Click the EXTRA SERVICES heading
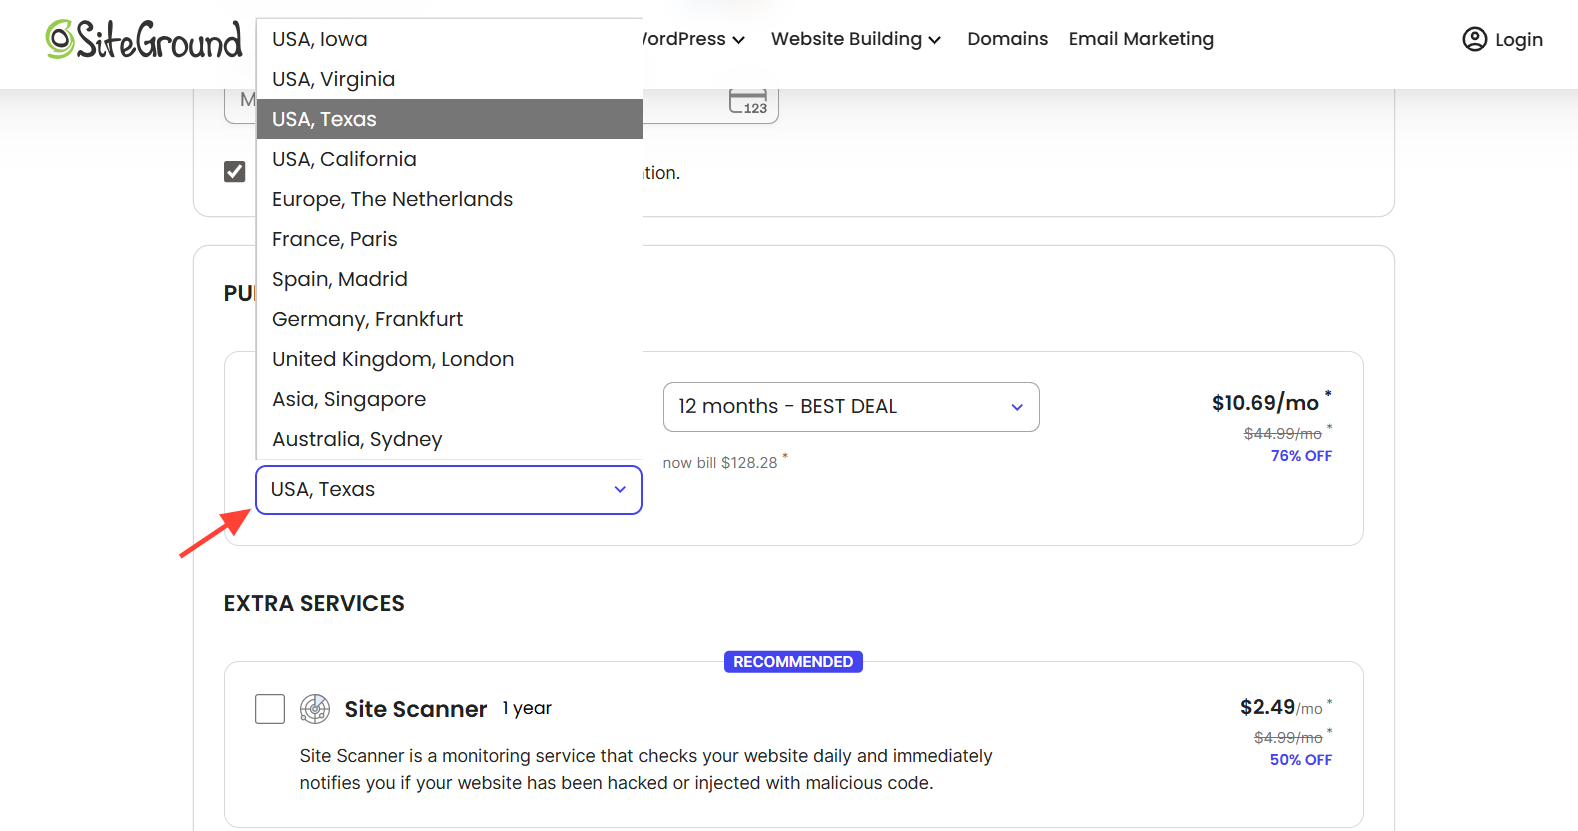Viewport: 1578px width, 831px height. pos(314,604)
